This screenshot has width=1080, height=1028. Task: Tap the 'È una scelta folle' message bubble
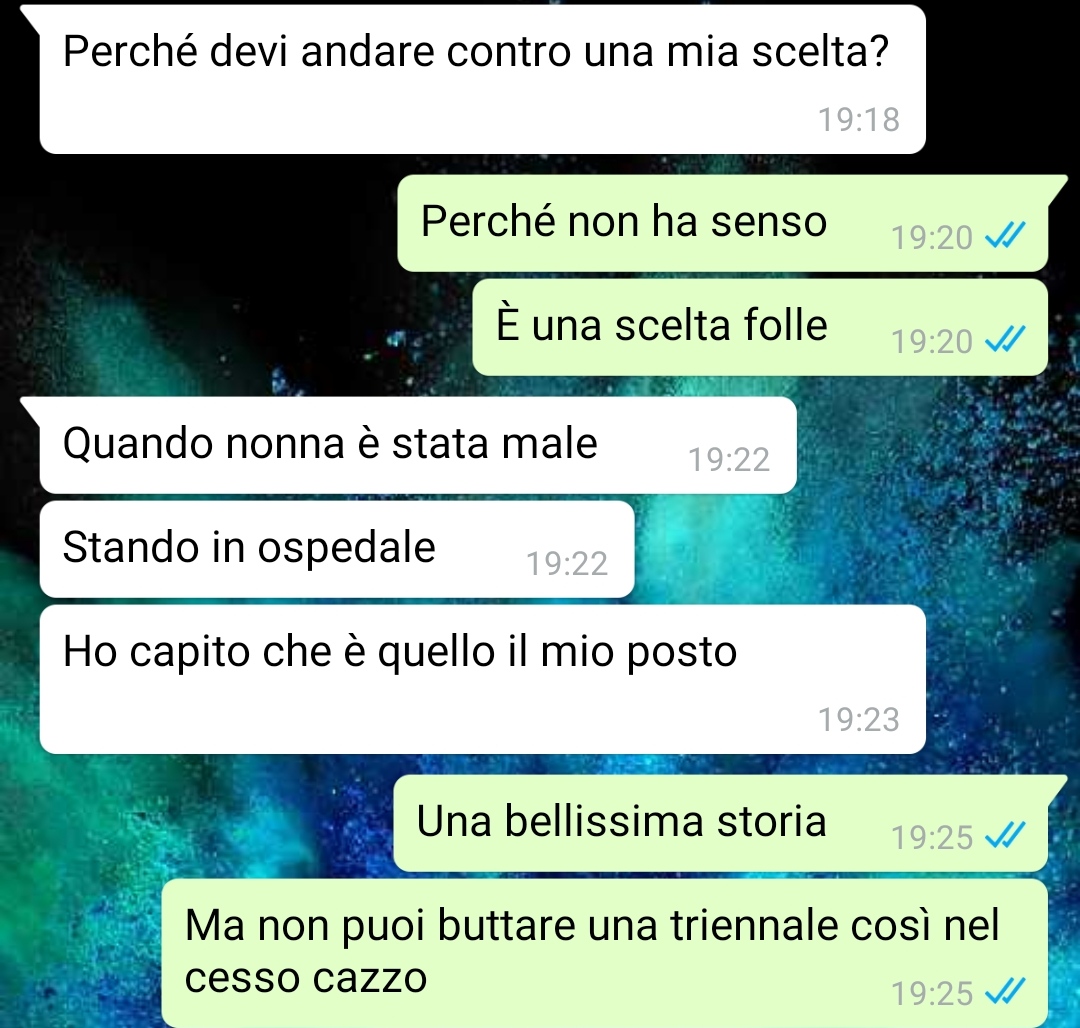click(760, 327)
